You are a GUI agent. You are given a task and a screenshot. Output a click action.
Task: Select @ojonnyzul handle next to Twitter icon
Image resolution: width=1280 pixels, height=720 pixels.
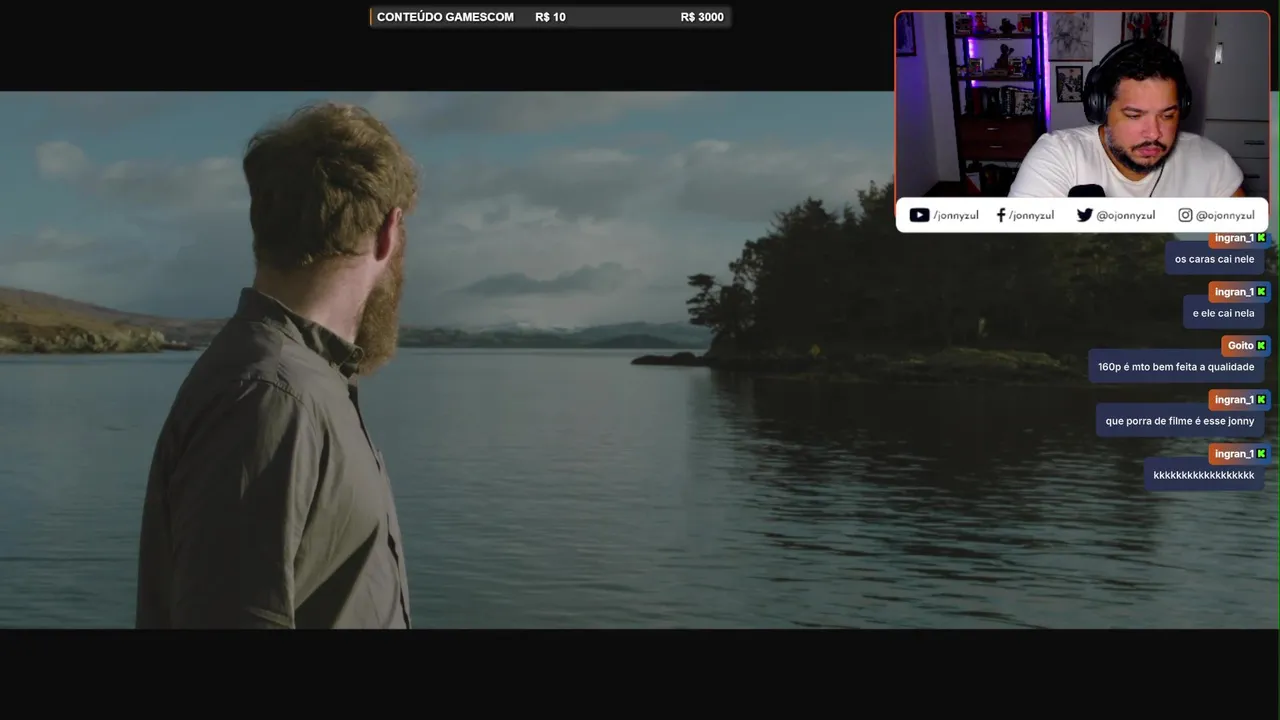1125,216
